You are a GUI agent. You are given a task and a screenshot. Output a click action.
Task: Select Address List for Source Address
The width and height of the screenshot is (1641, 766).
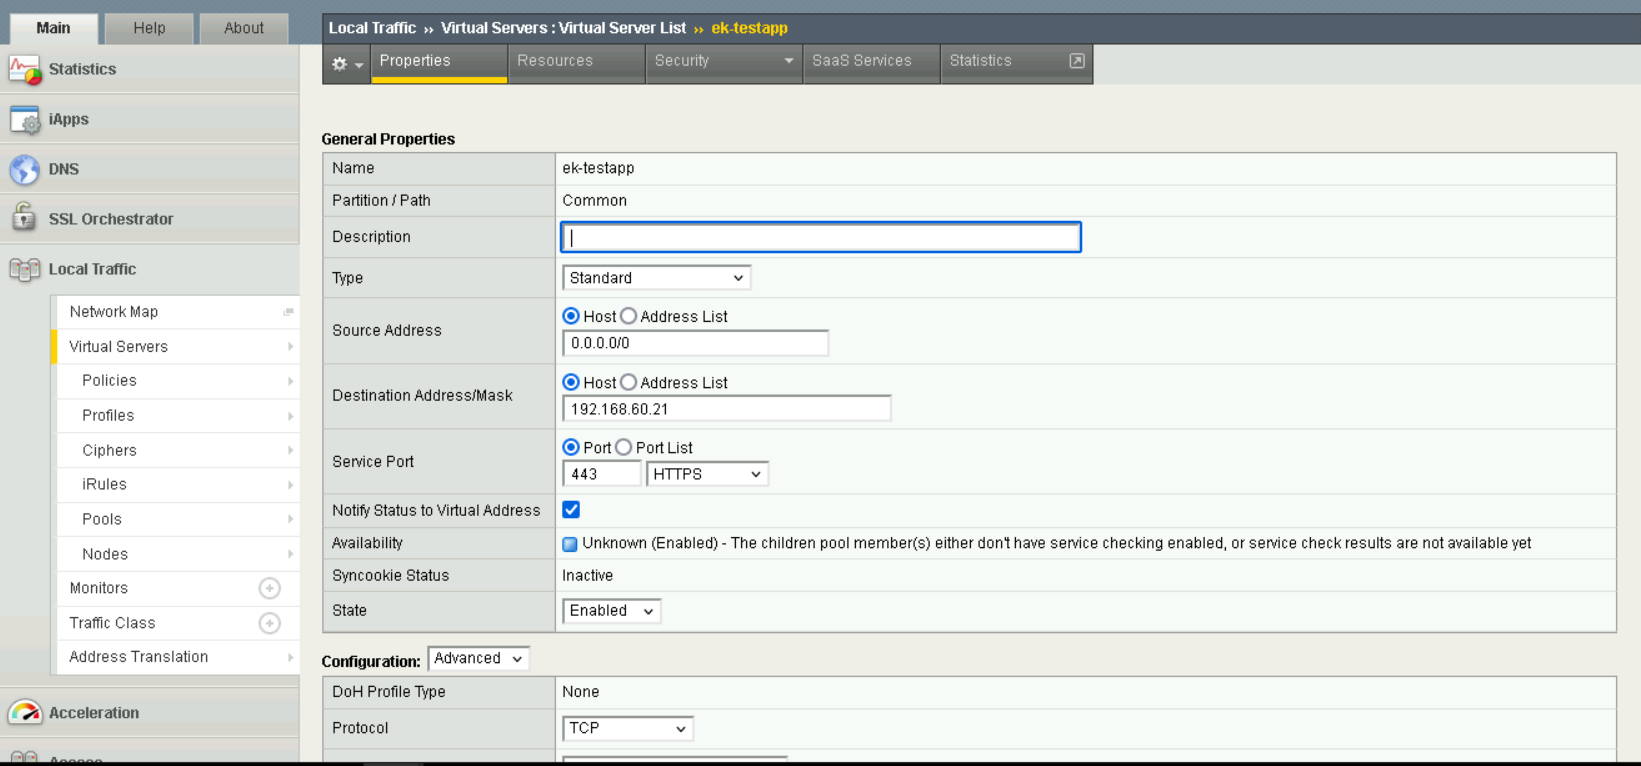coord(629,316)
